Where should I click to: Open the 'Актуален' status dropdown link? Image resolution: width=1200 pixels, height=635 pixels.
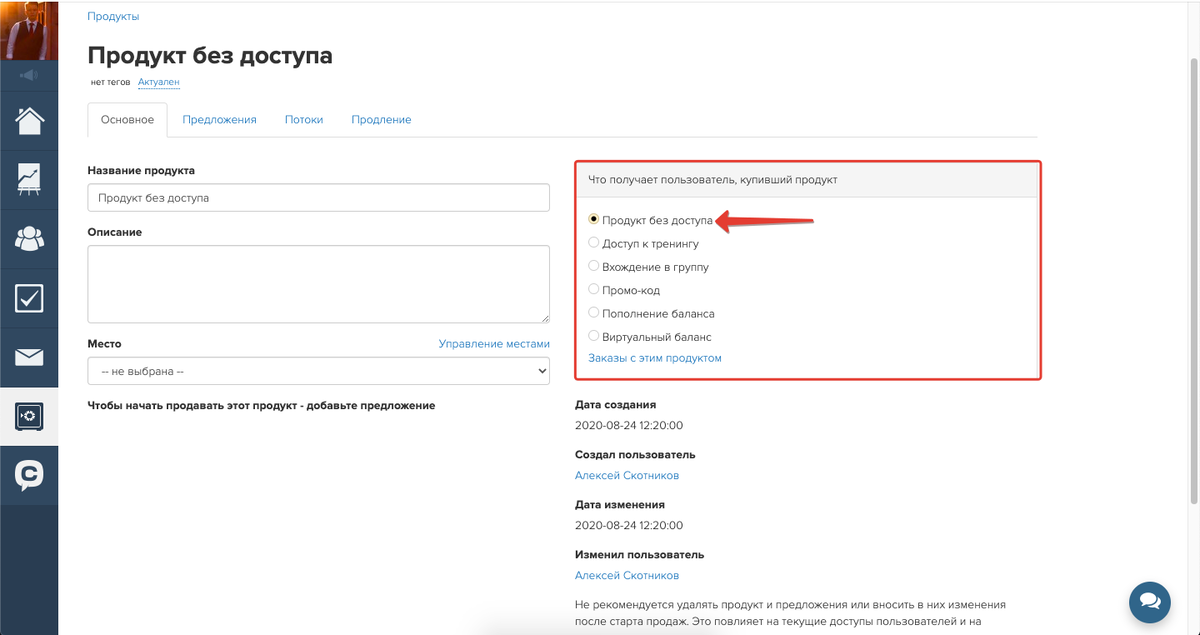159,82
